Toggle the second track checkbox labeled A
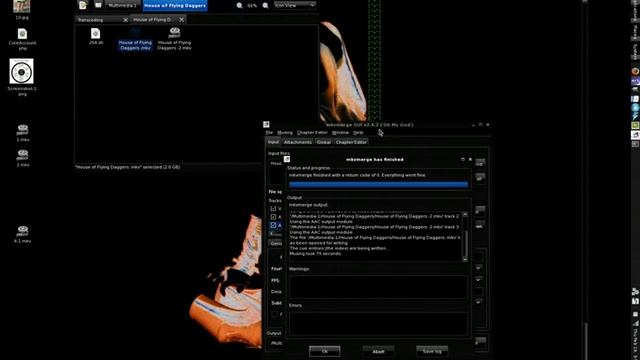640x360 pixels. (x=273, y=217)
